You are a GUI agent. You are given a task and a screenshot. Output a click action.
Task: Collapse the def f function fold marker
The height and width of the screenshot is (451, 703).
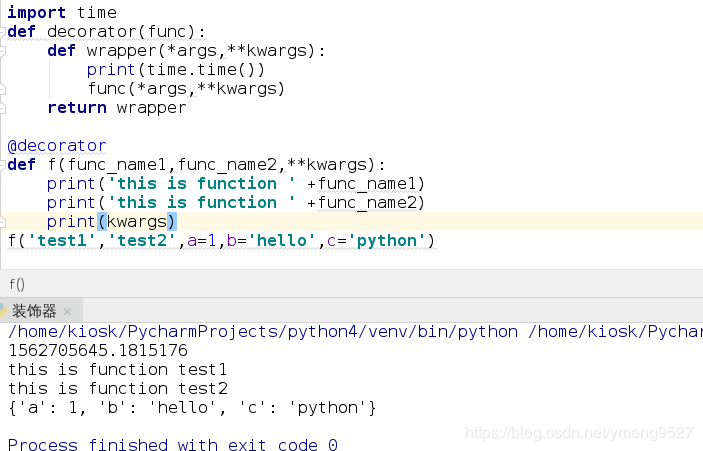pos(2,165)
